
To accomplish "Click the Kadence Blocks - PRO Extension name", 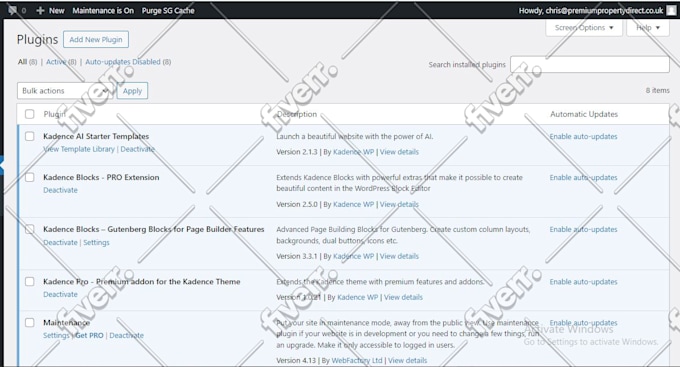I will point(101,177).
